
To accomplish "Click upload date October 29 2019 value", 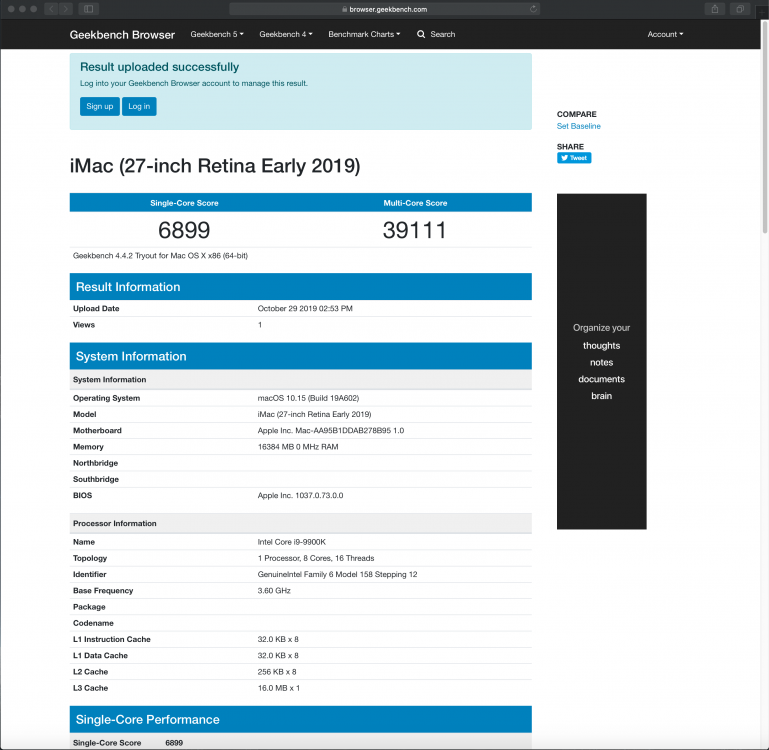I will tap(305, 309).
